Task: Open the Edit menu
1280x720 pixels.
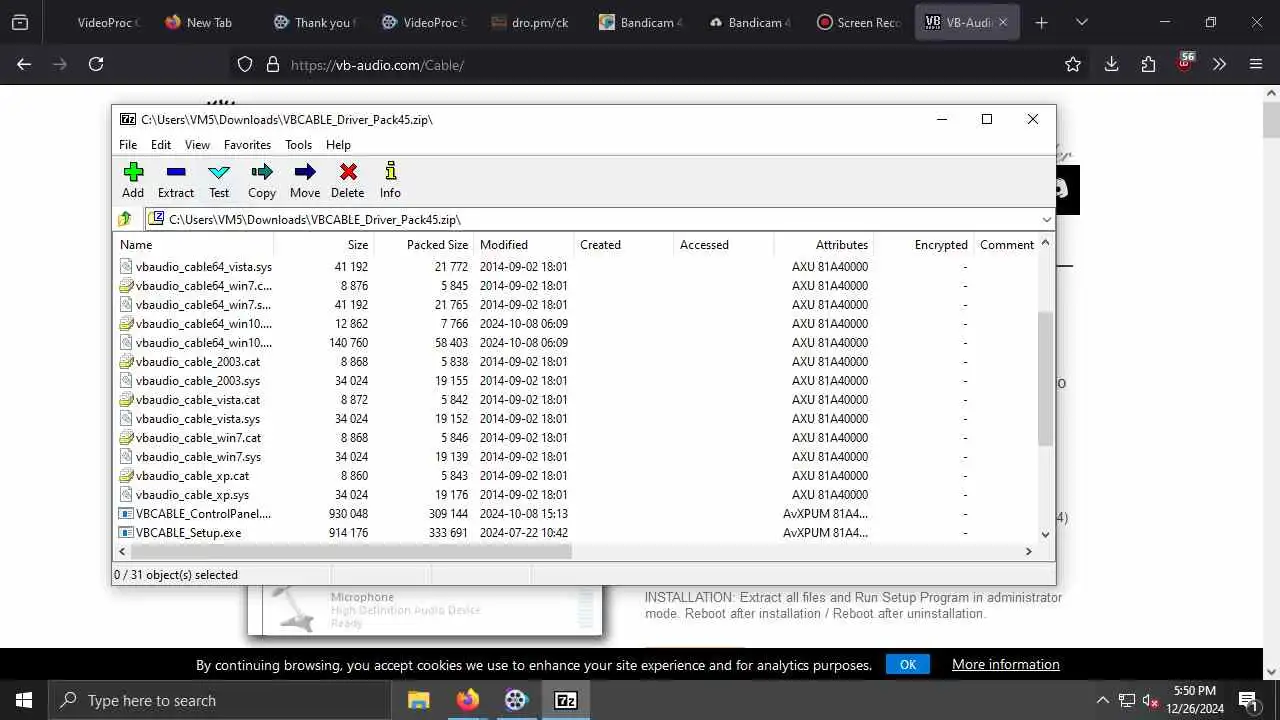Action: [x=161, y=145]
